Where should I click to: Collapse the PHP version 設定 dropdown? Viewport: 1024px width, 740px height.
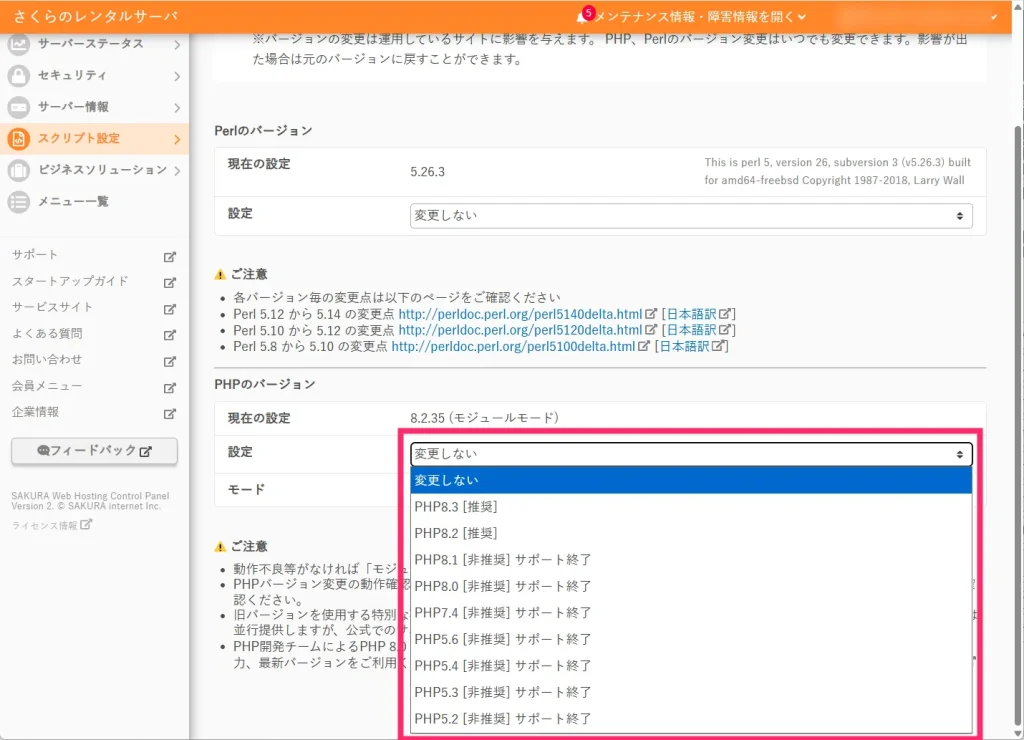tap(691, 454)
